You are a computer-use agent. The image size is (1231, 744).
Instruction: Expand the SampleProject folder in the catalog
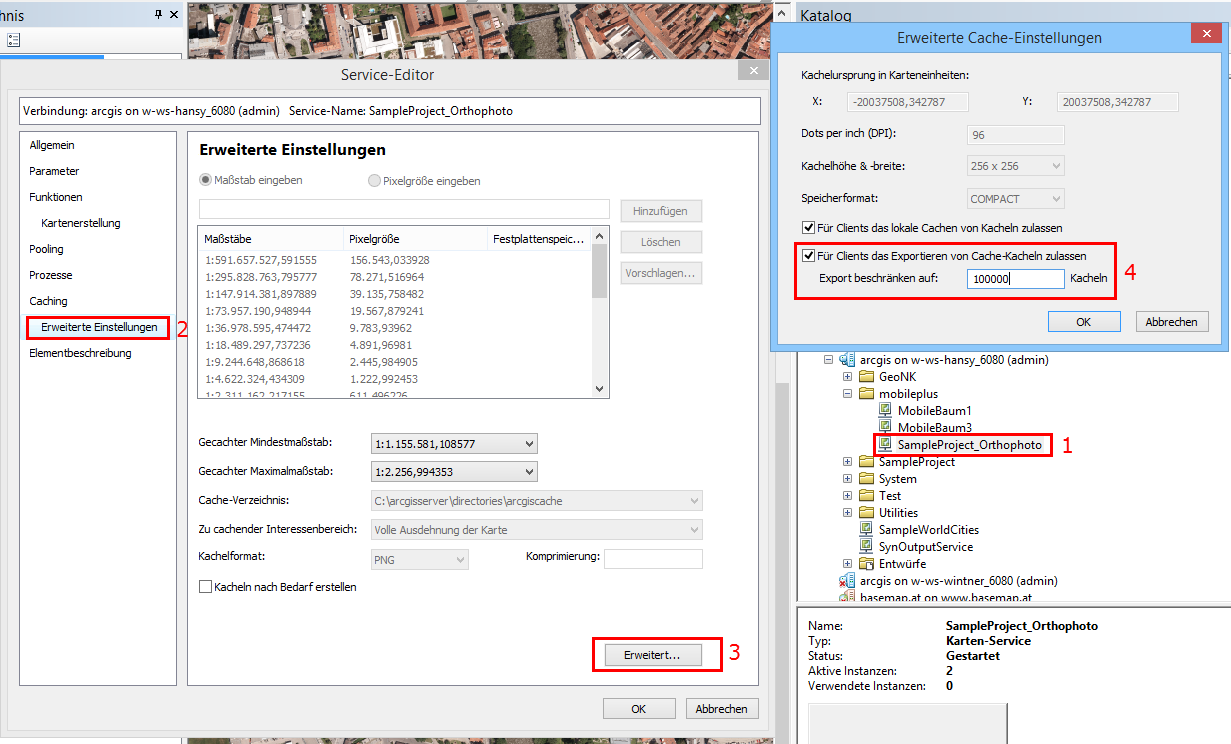(x=848, y=462)
